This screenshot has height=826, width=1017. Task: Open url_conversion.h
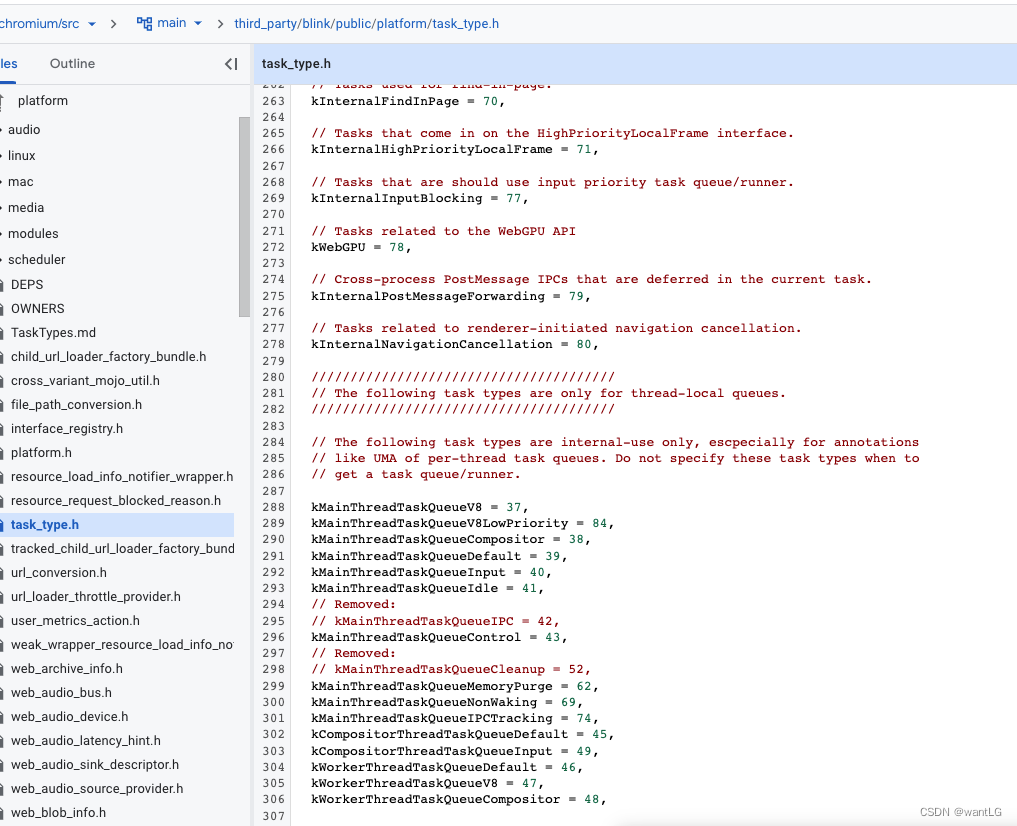coord(58,572)
